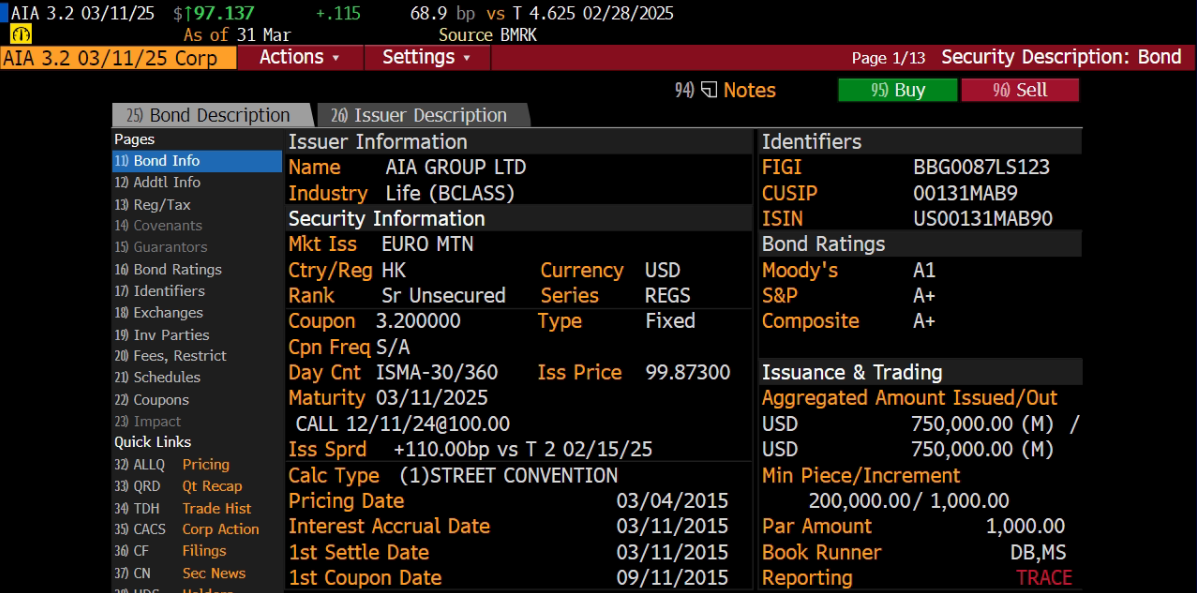The height and width of the screenshot is (593, 1197).
Task: Click the Mkt Iss value EURO MTN
Action: [428, 244]
